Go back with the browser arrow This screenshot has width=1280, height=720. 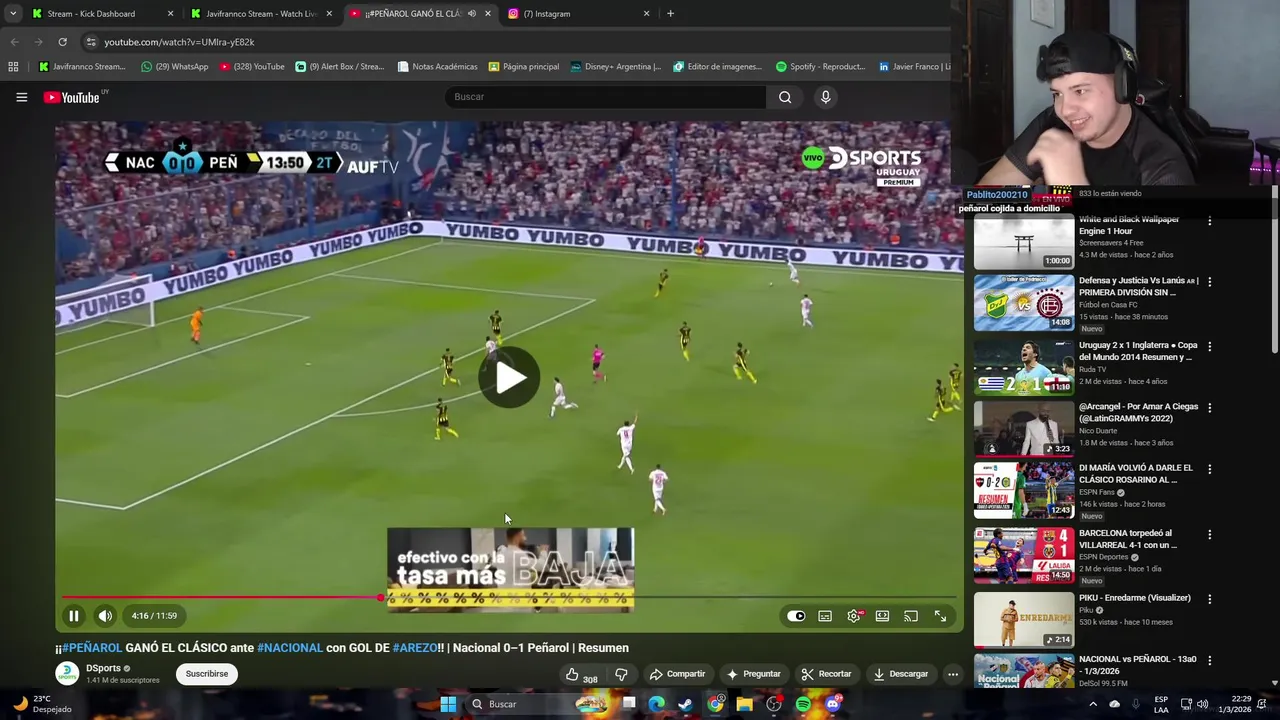tap(14, 42)
